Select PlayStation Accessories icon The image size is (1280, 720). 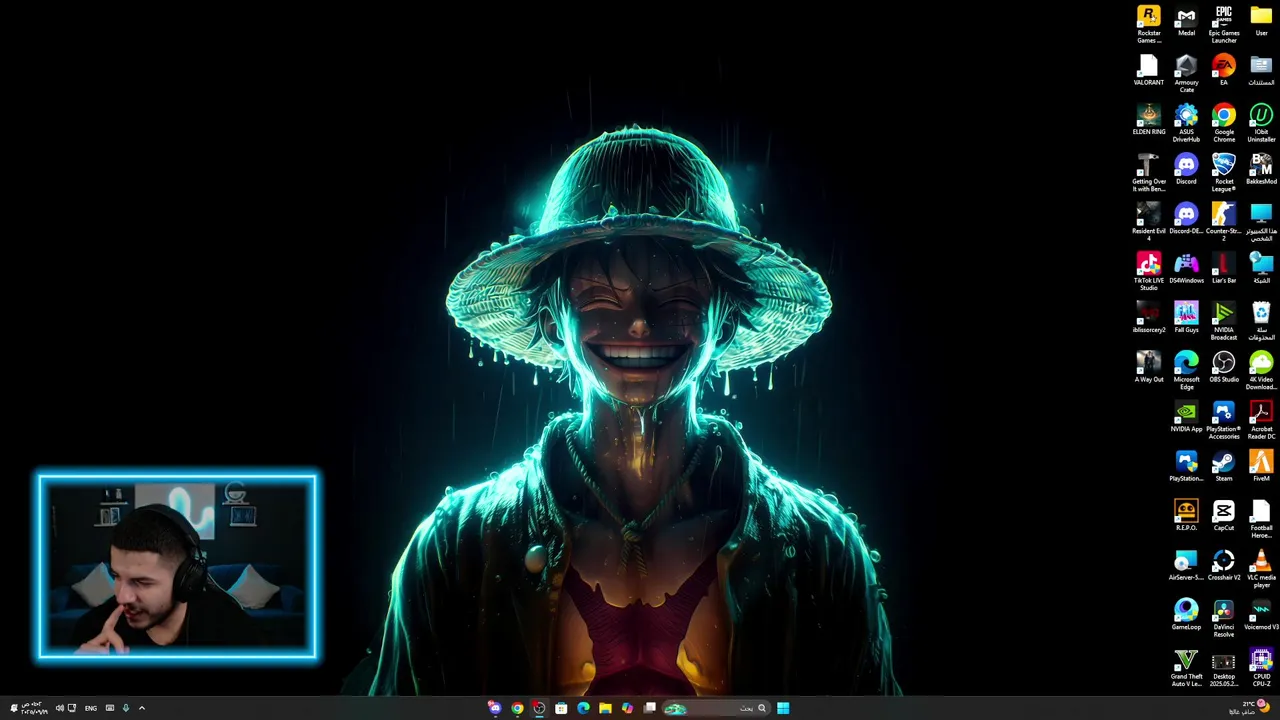[x=1224, y=420]
